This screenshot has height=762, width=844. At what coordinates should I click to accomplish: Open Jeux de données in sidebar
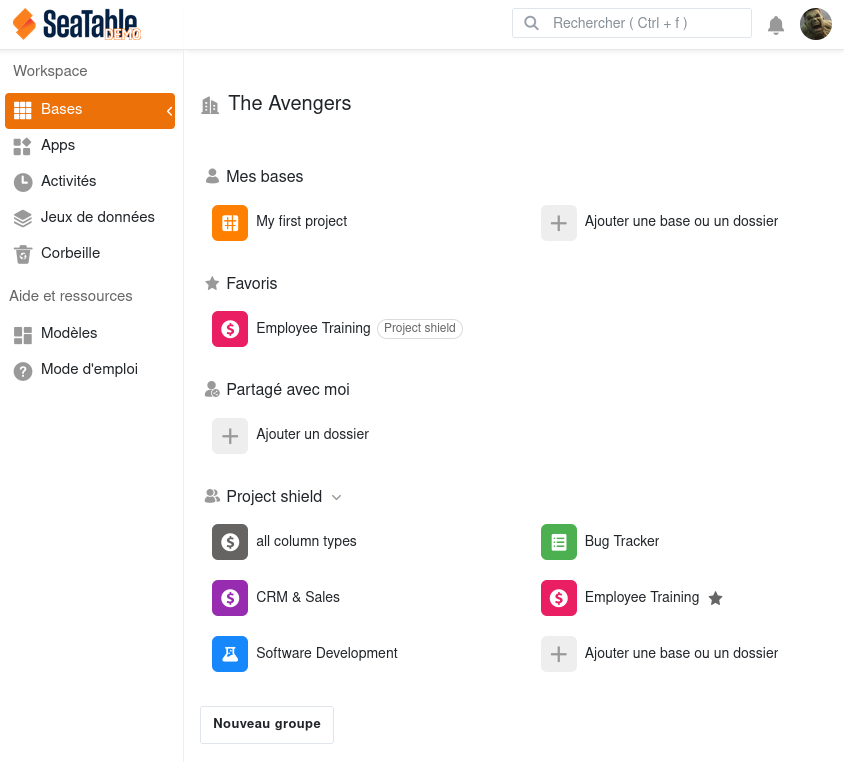pos(97,218)
